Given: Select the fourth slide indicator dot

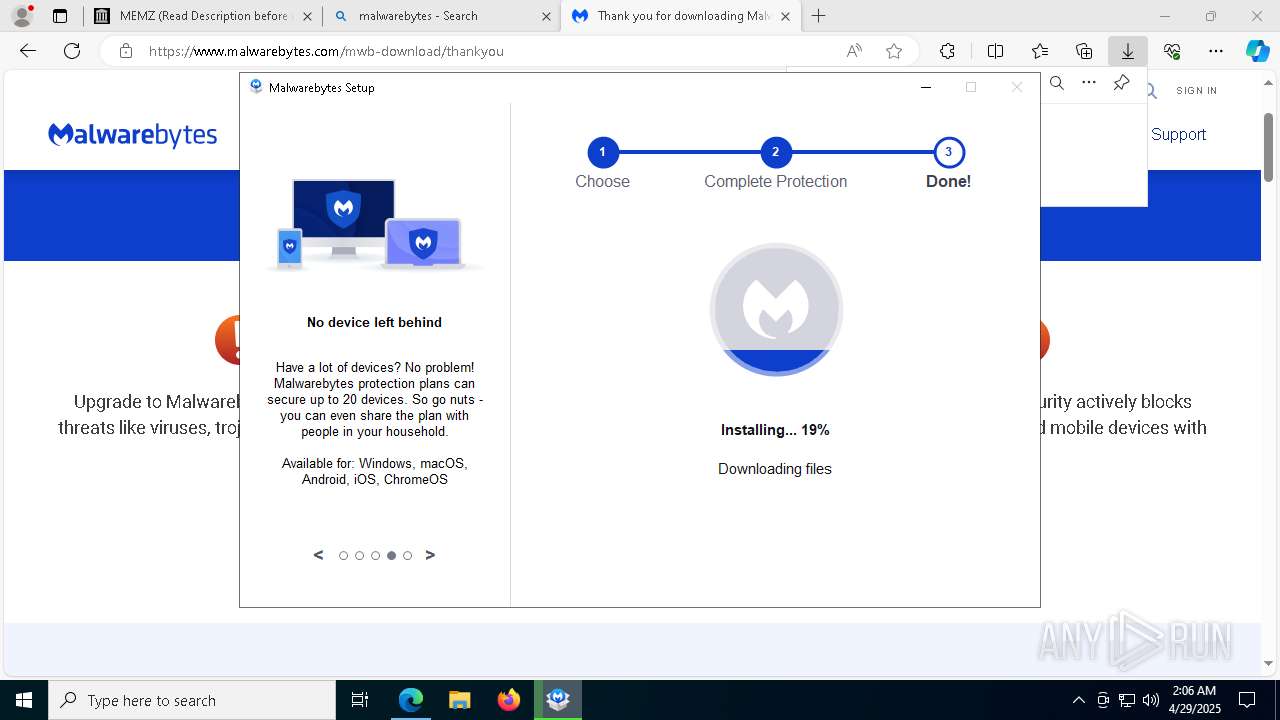Looking at the screenshot, I should (391, 556).
